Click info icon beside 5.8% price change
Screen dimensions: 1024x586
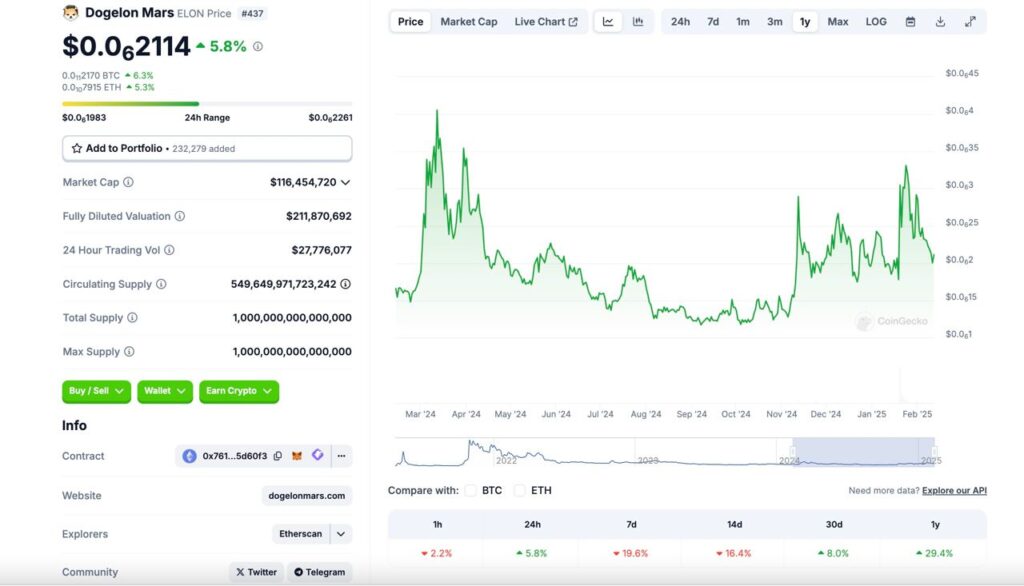coord(258,46)
